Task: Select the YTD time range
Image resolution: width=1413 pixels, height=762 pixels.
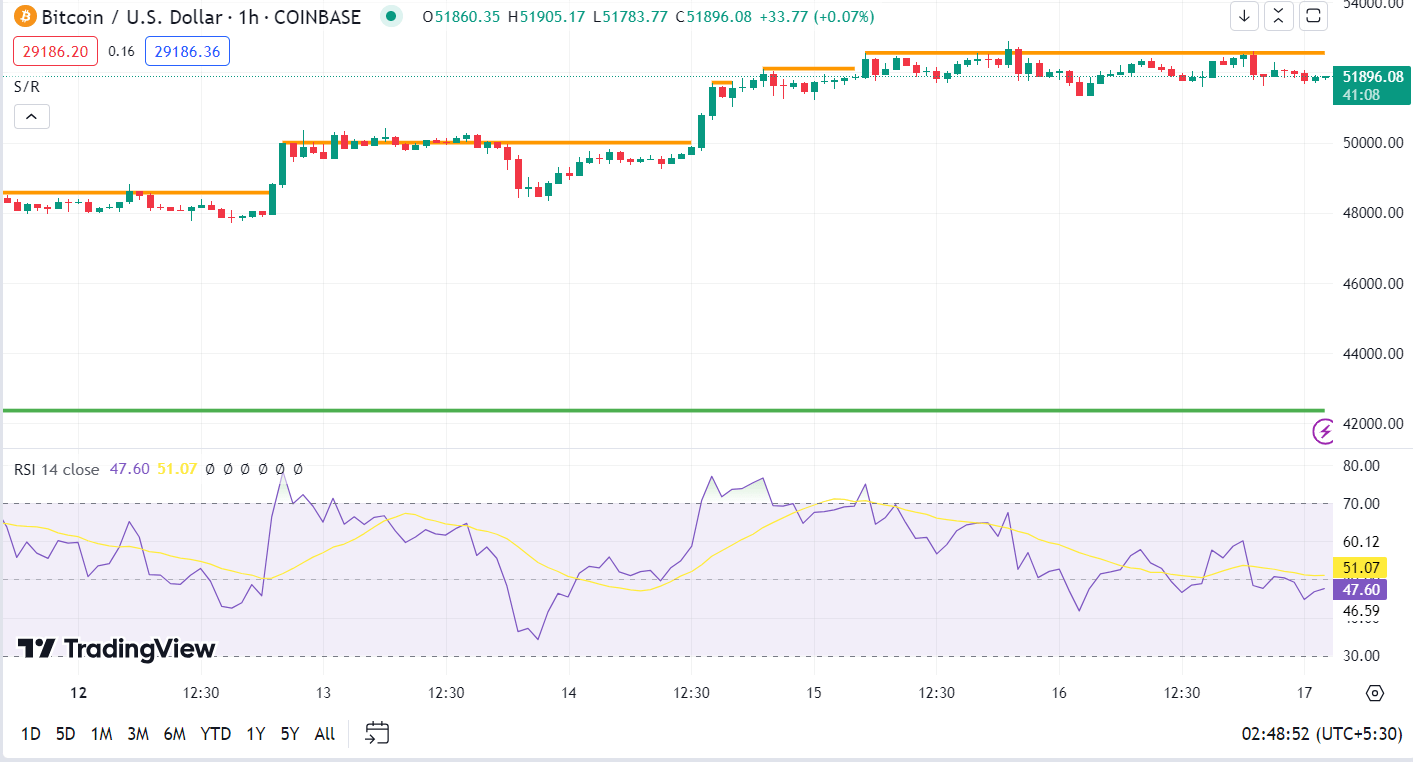Action: tap(215, 734)
